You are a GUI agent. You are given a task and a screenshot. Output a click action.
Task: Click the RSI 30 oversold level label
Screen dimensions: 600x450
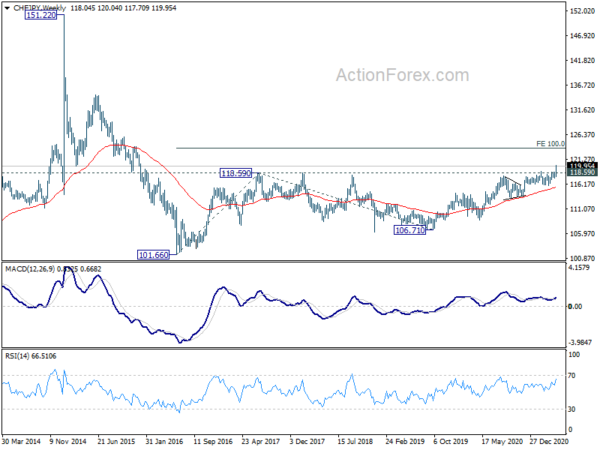coord(572,409)
